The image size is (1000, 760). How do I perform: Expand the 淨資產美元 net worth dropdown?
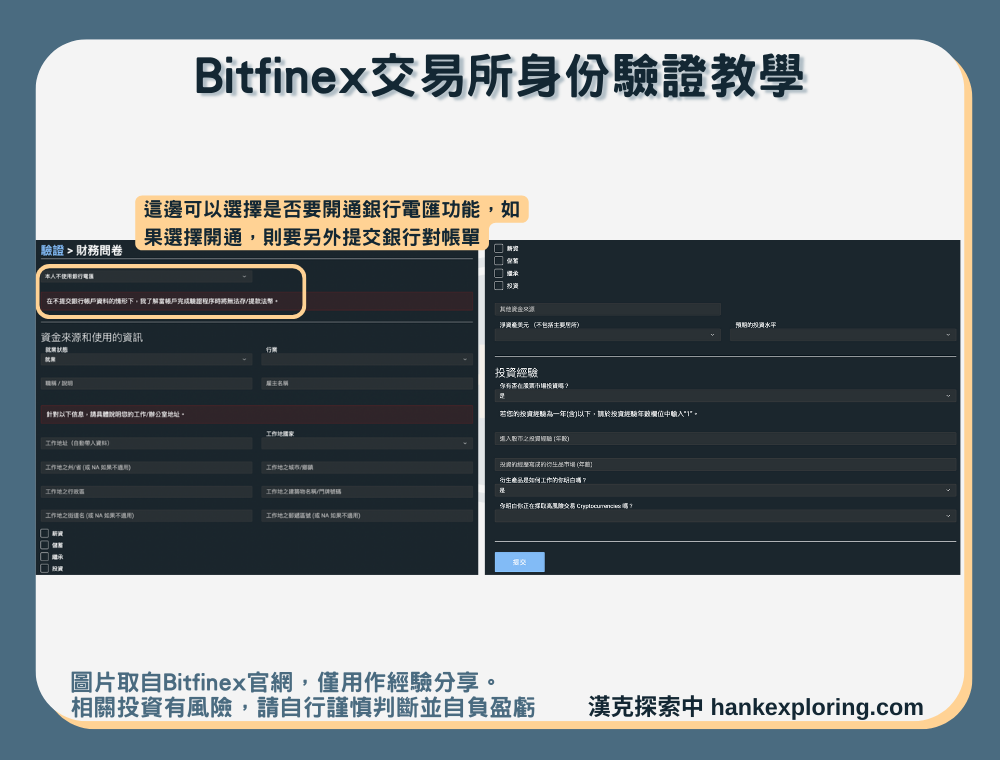pos(607,335)
